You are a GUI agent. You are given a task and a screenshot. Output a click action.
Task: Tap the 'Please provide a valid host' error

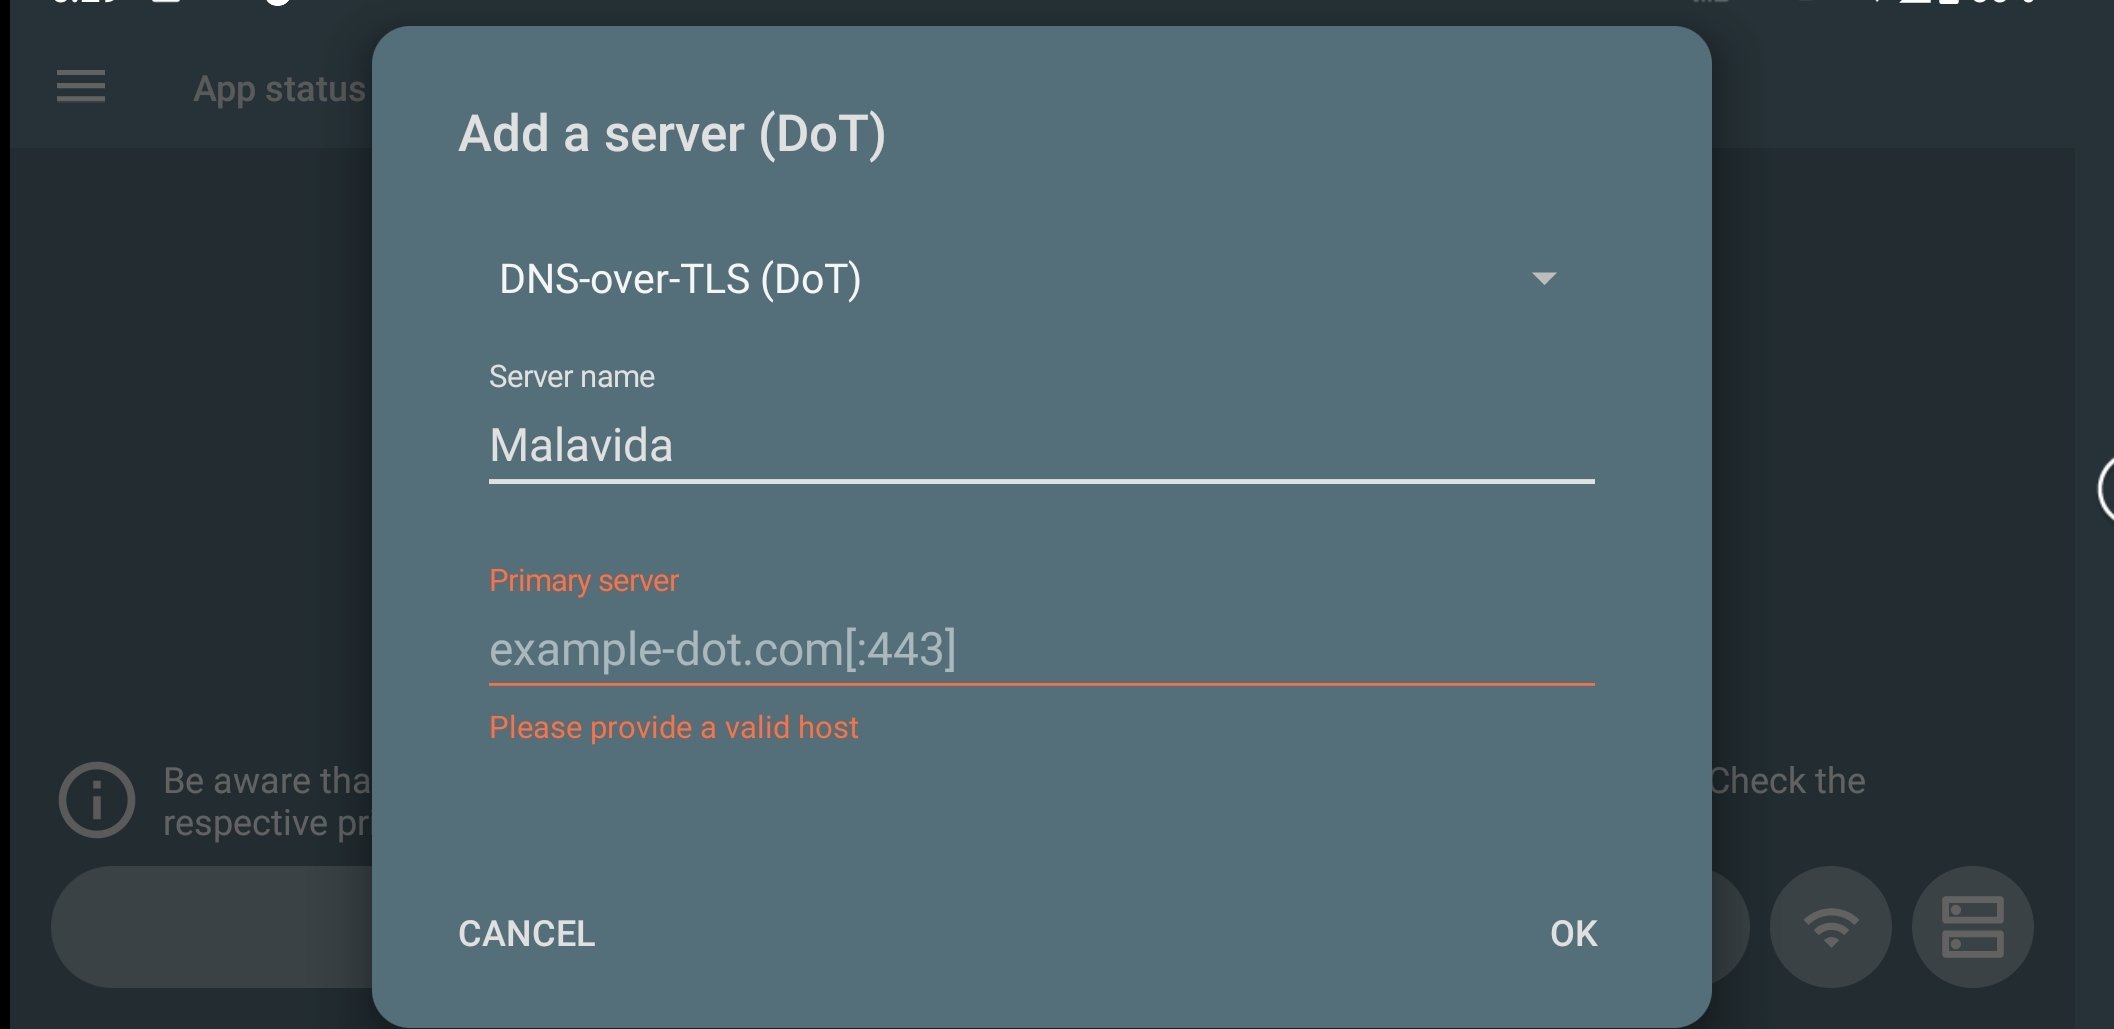click(x=673, y=727)
